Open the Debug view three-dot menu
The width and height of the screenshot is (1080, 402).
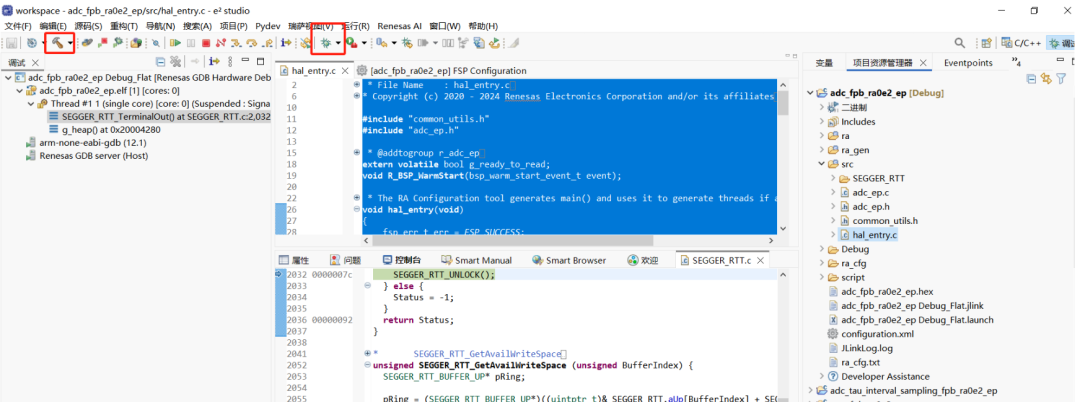pyautogui.click(x=229, y=62)
